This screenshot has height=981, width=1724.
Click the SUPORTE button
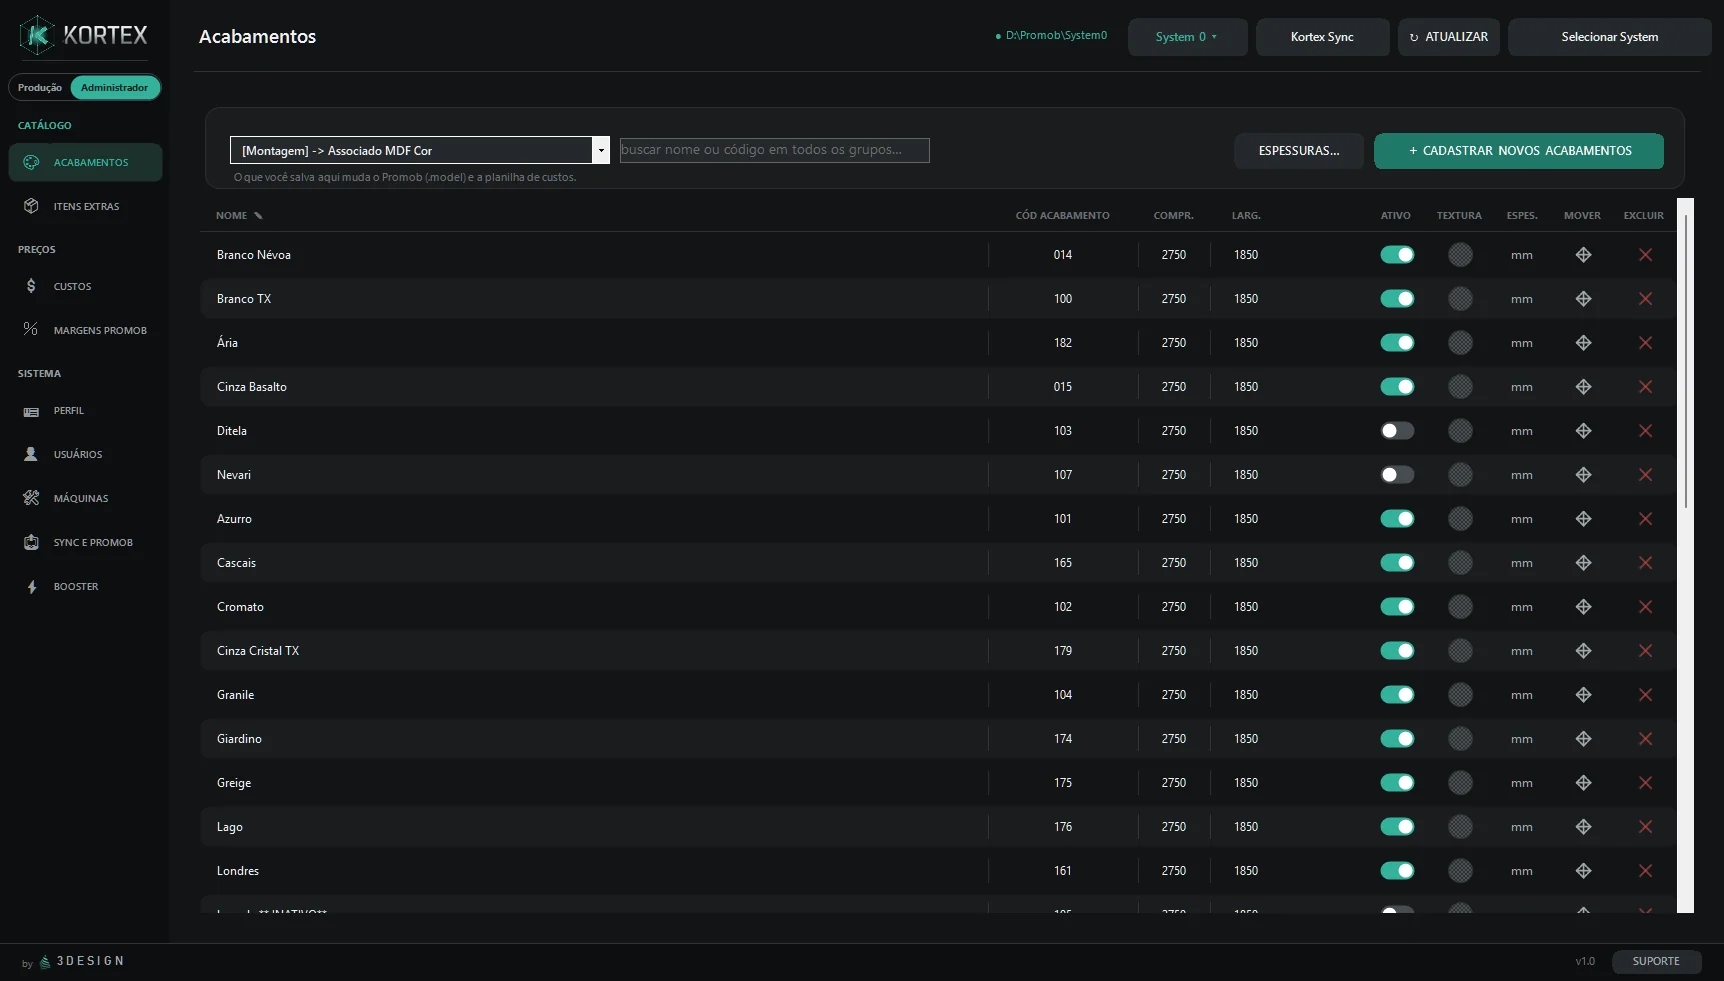(1656, 961)
